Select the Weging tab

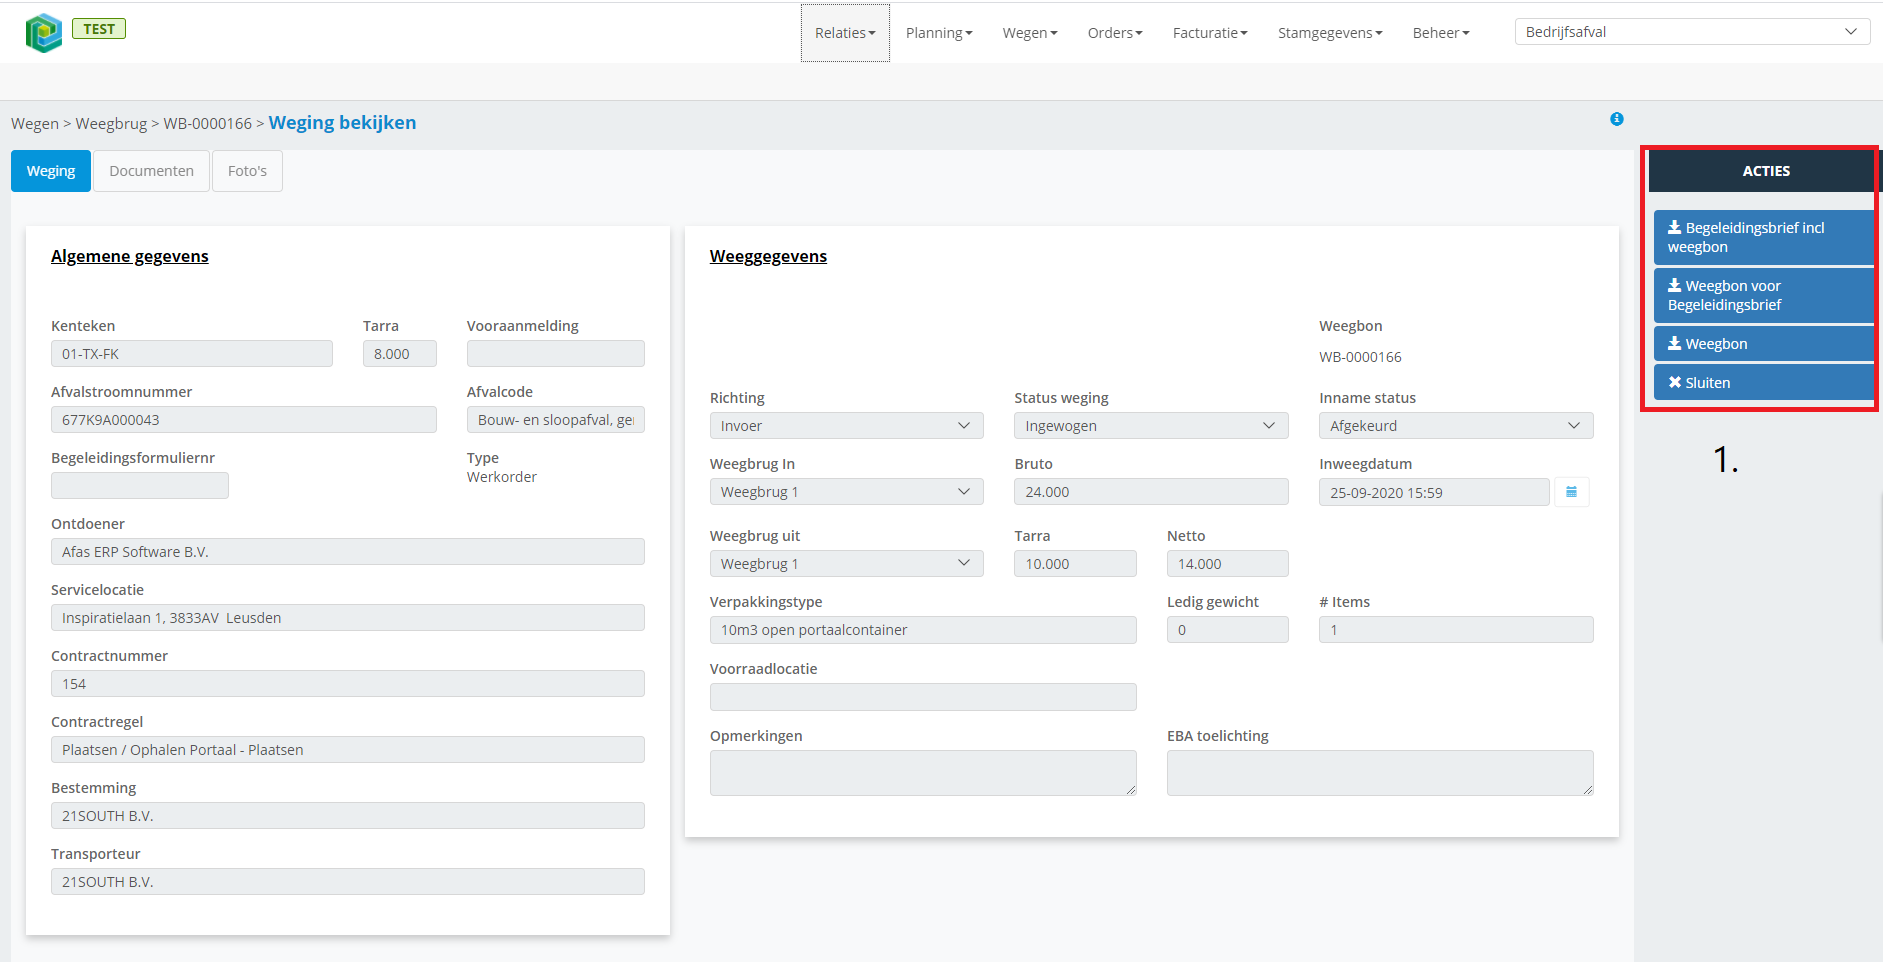(51, 171)
